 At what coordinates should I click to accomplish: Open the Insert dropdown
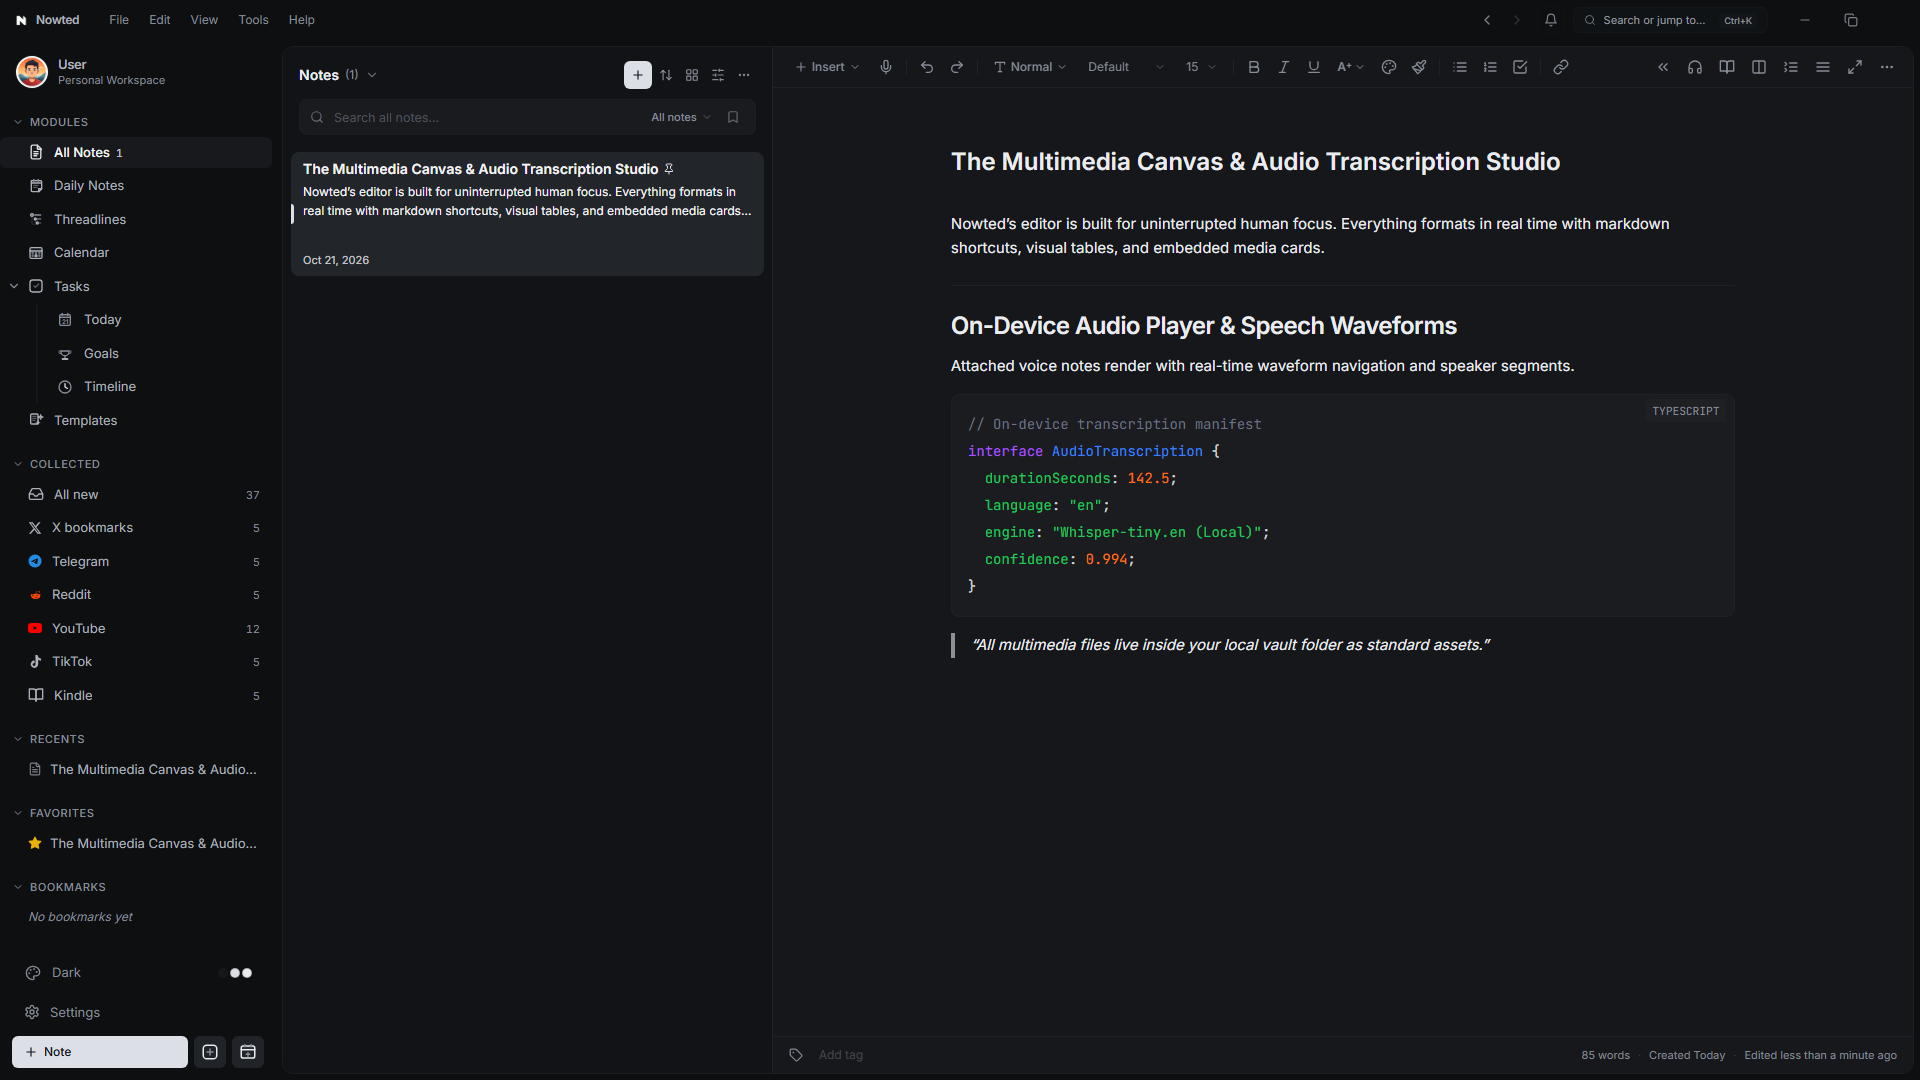point(827,67)
